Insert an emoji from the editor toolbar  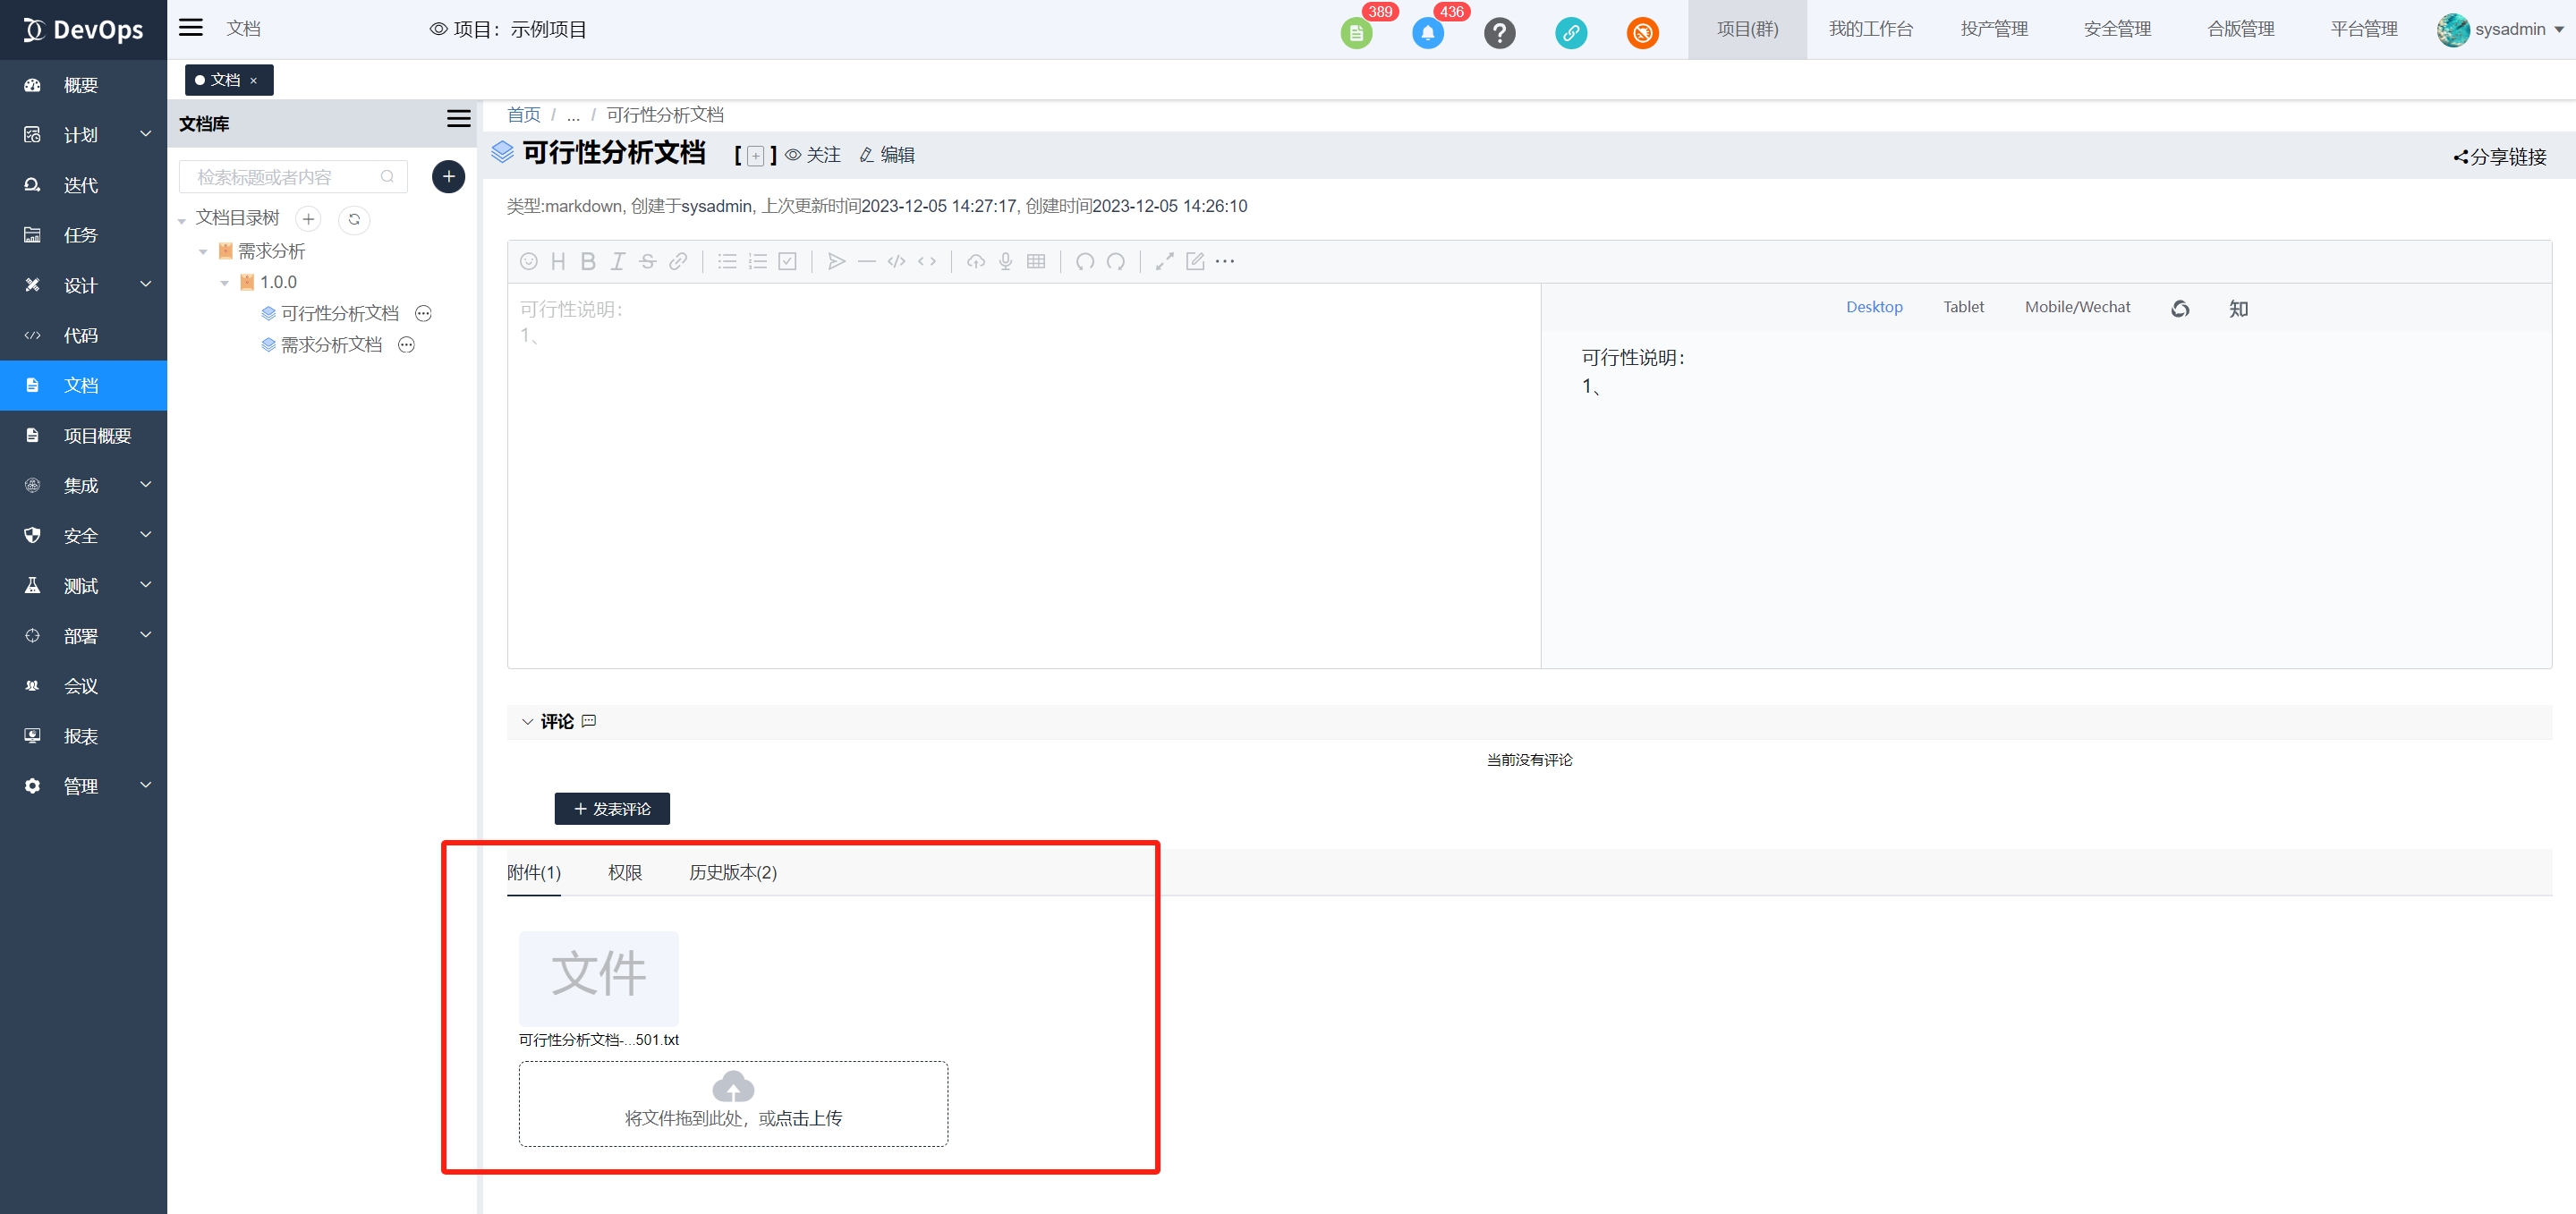[x=529, y=261]
